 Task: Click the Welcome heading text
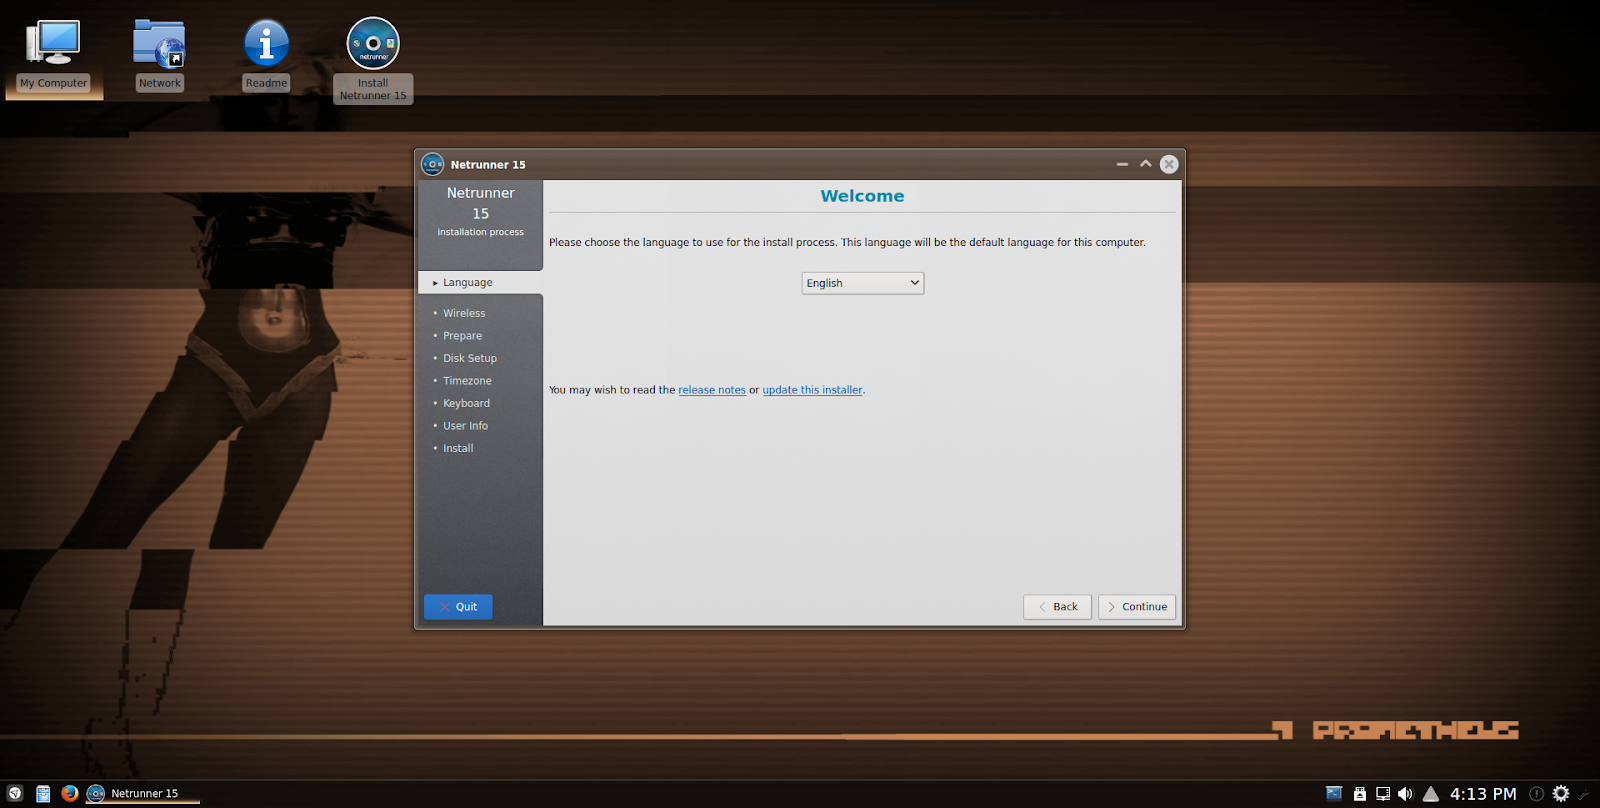point(862,196)
